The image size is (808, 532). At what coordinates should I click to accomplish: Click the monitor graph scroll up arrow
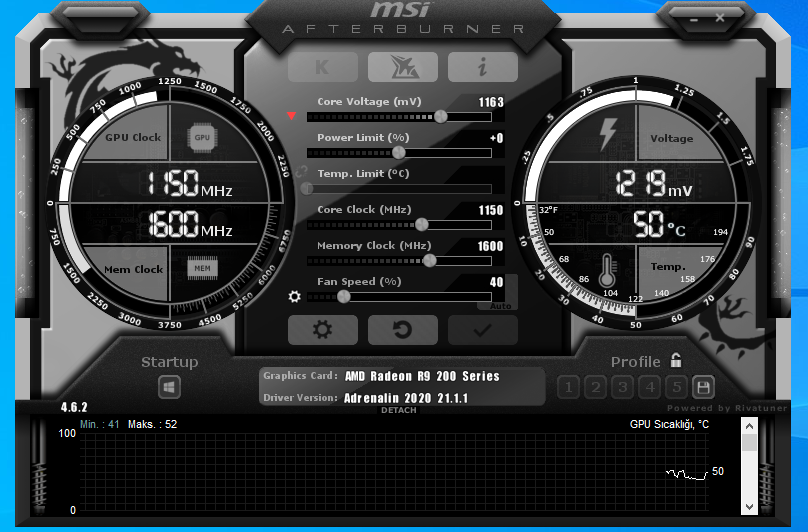(x=749, y=426)
